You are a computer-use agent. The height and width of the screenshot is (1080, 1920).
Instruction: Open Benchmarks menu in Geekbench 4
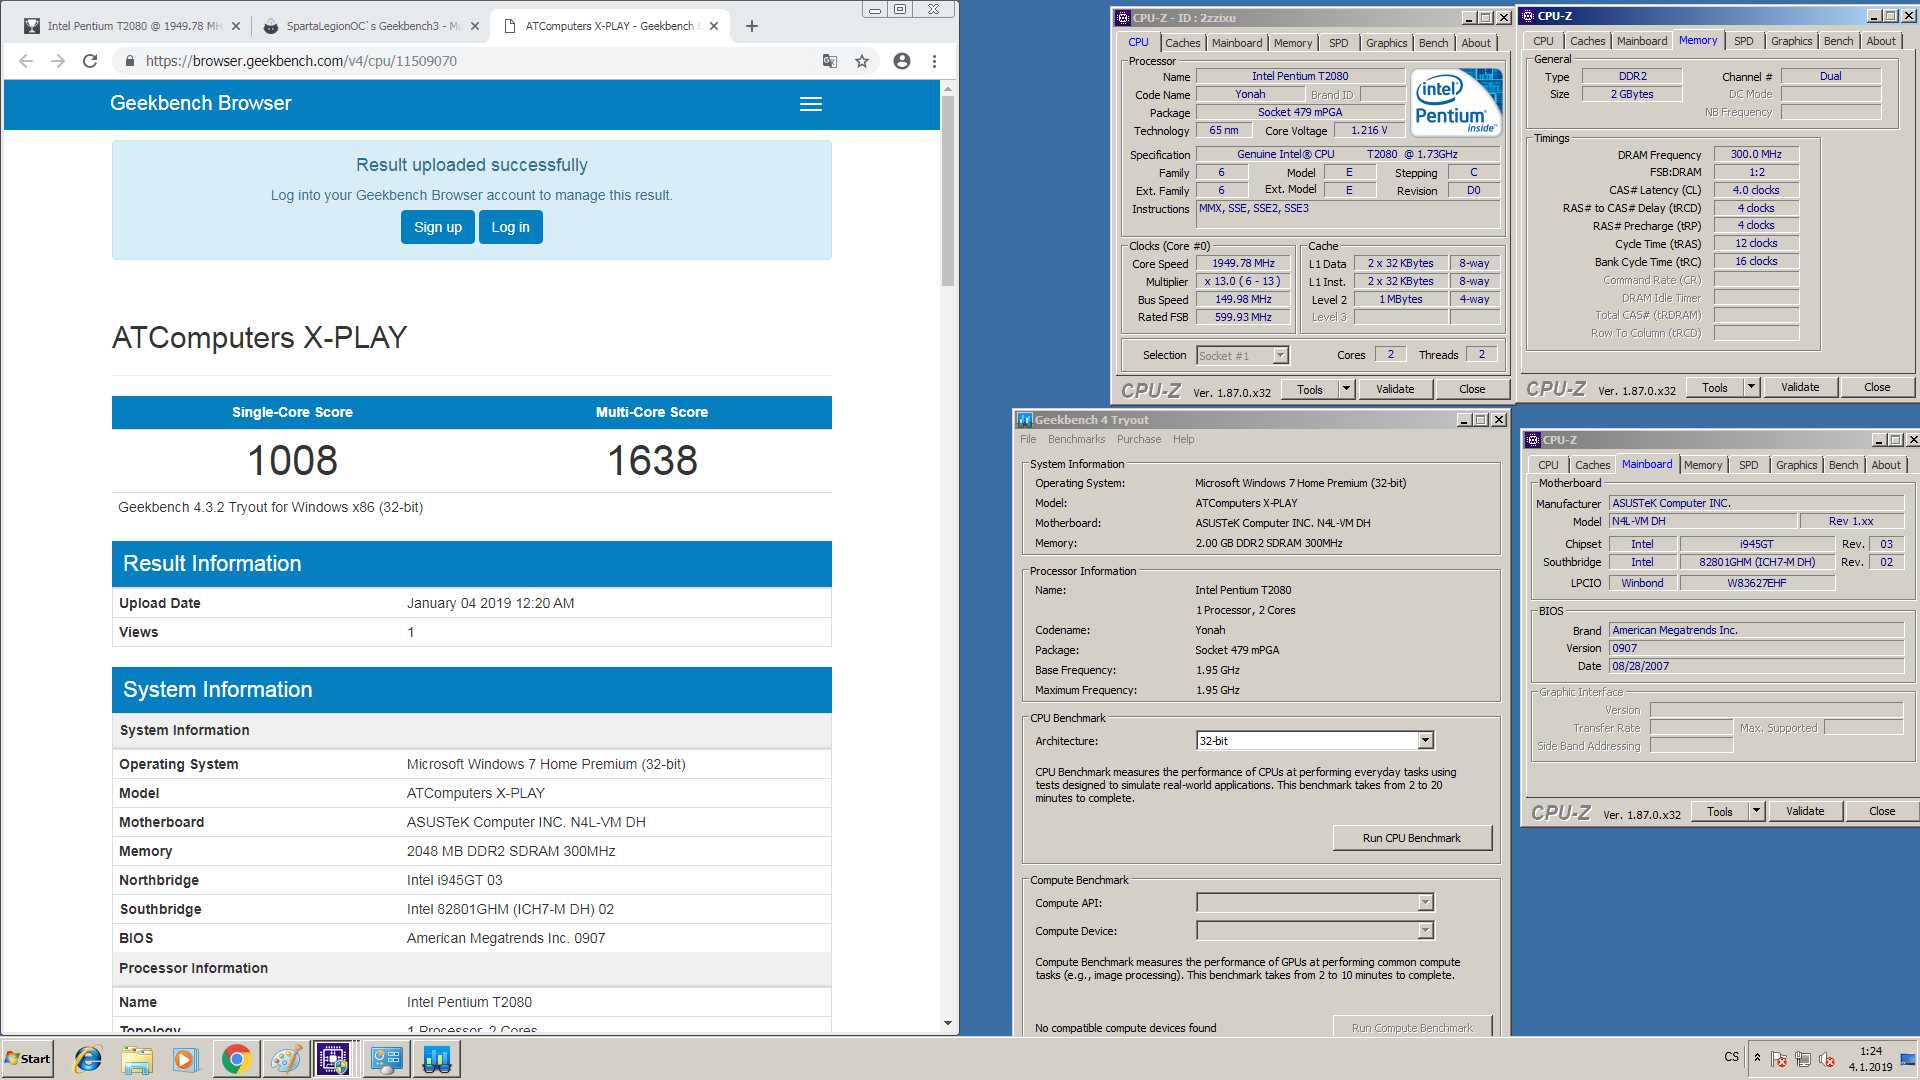click(x=1077, y=439)
